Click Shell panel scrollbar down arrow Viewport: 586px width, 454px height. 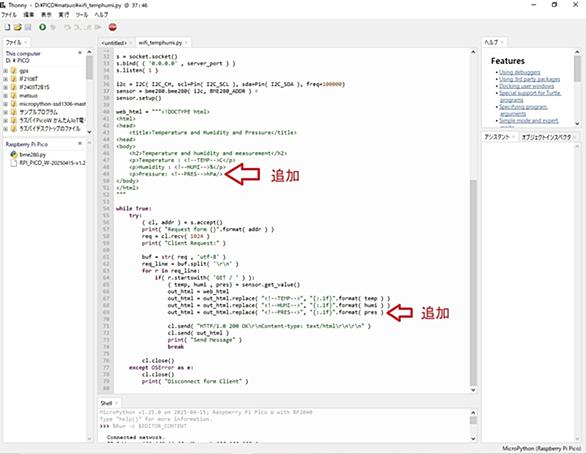[473, 438]
